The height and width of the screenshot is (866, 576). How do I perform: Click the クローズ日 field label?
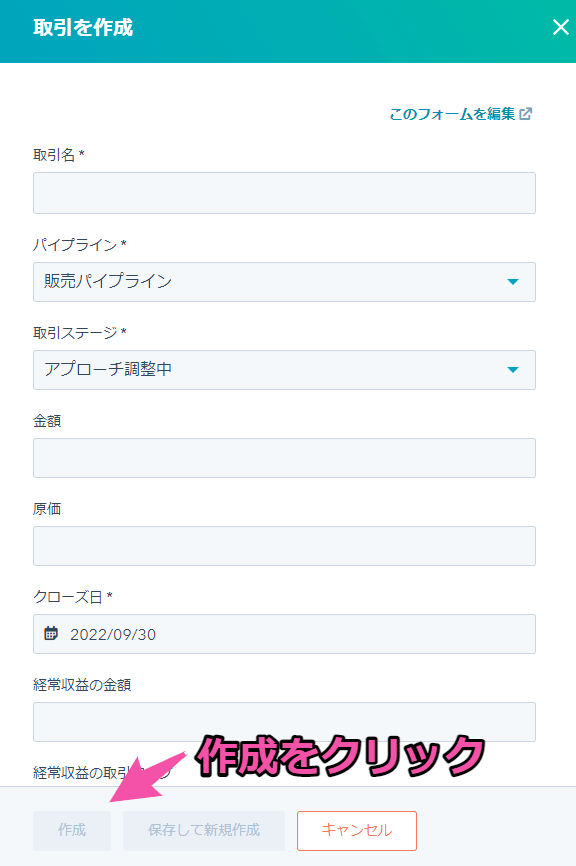coord(68,596)
